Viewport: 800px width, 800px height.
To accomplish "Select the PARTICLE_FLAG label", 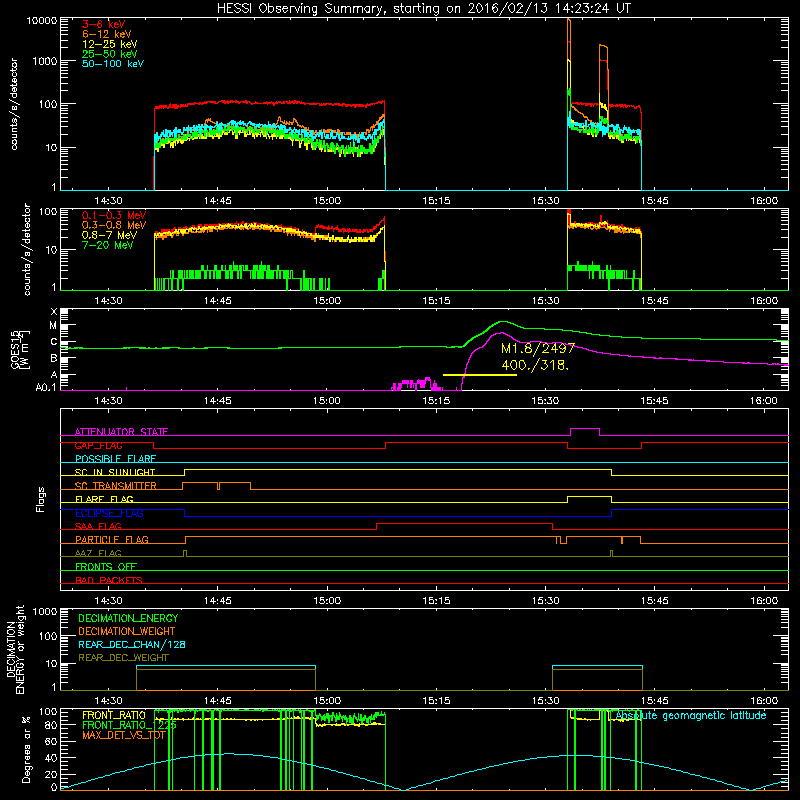I will click(x=112, y=539).
